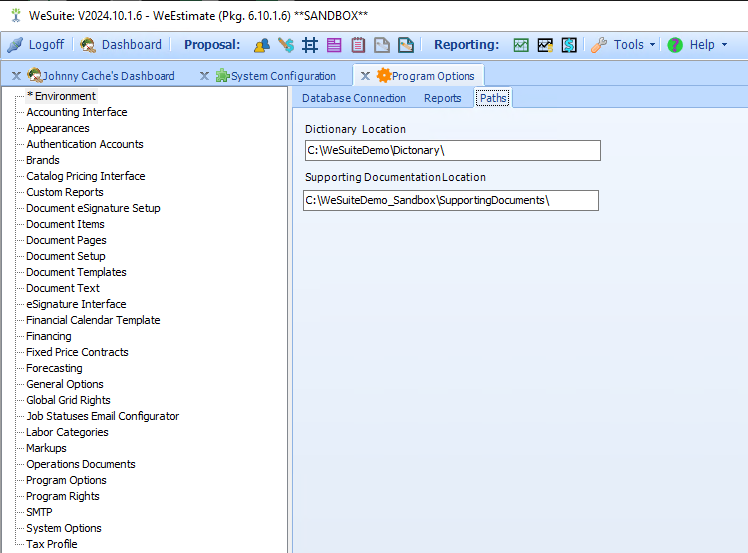Select Job Statuses Email Configurator item
748x553 pixels.
[x=103, y=416]
